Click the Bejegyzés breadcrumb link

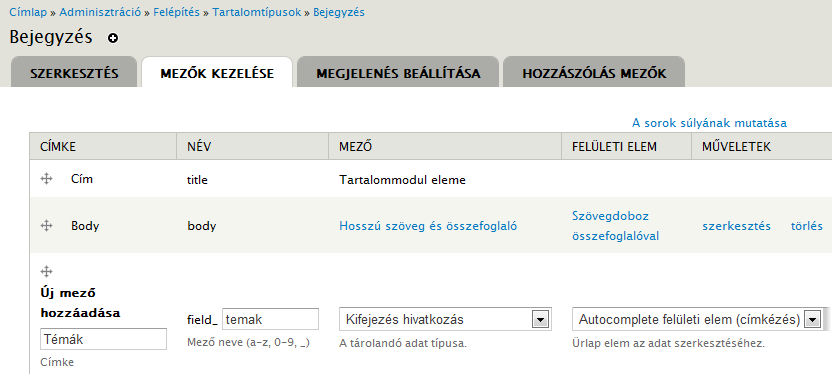point(339,12)
